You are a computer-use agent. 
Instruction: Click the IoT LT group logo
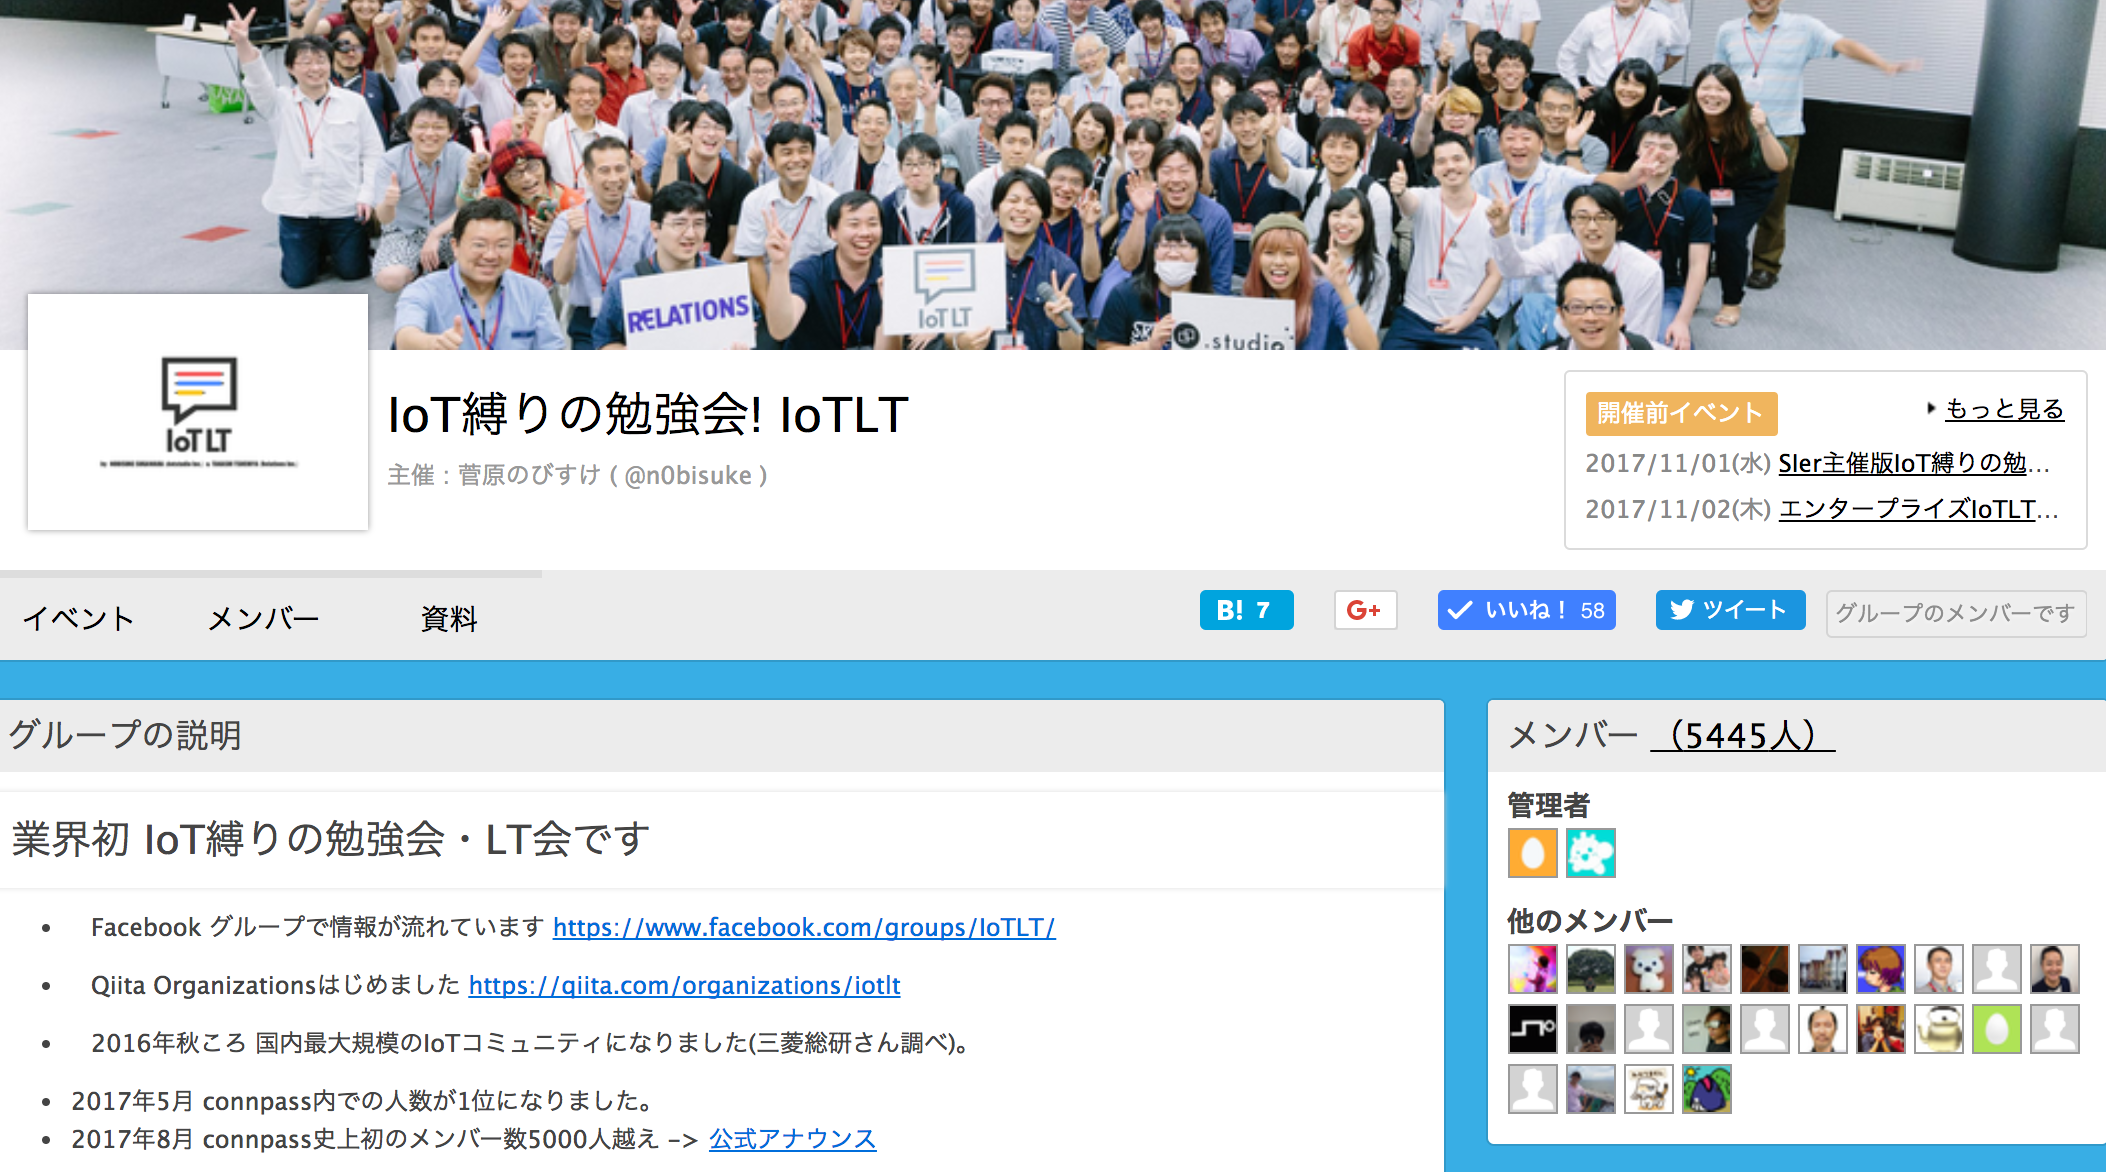click(x=198, y=412)
